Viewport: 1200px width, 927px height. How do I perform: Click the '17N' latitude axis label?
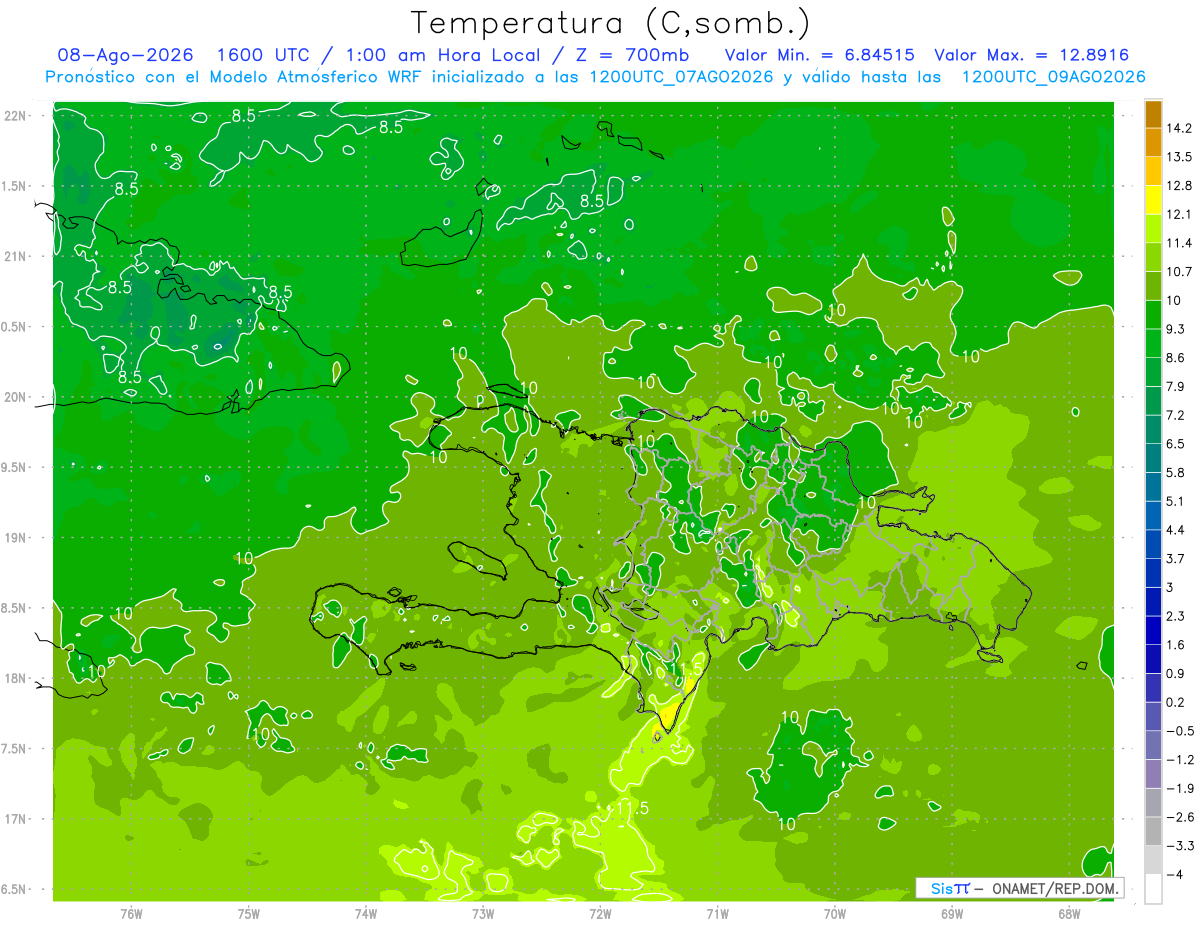(16, 819)
